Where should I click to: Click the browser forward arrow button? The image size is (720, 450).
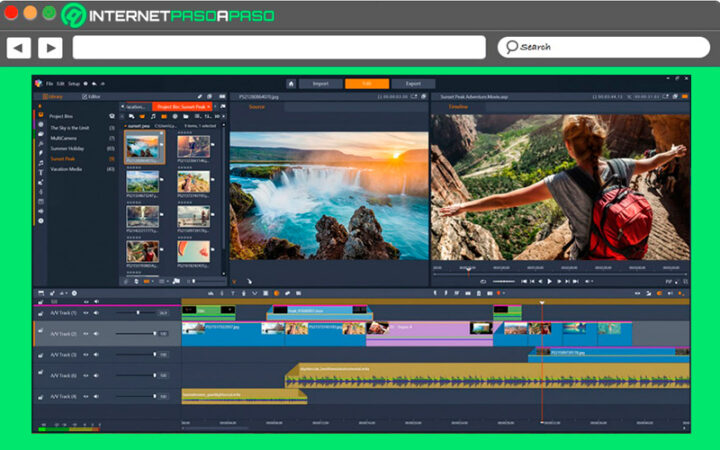coord(50,47)
